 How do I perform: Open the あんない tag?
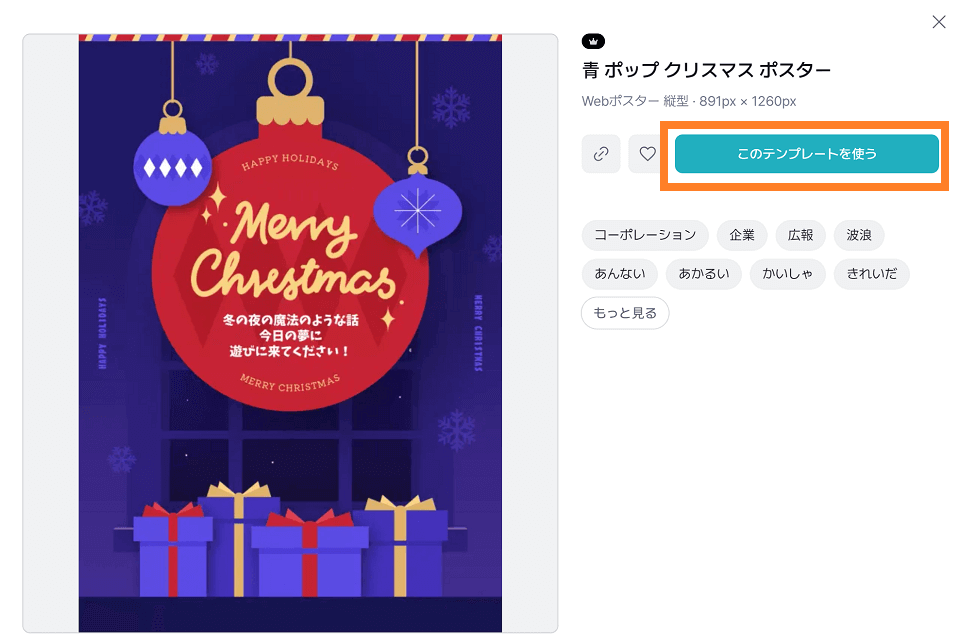point(620,274)
